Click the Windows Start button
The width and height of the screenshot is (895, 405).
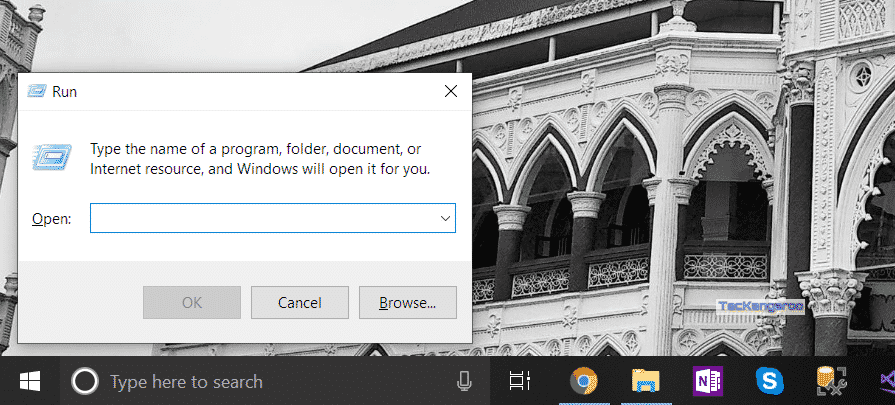(30, 381)
